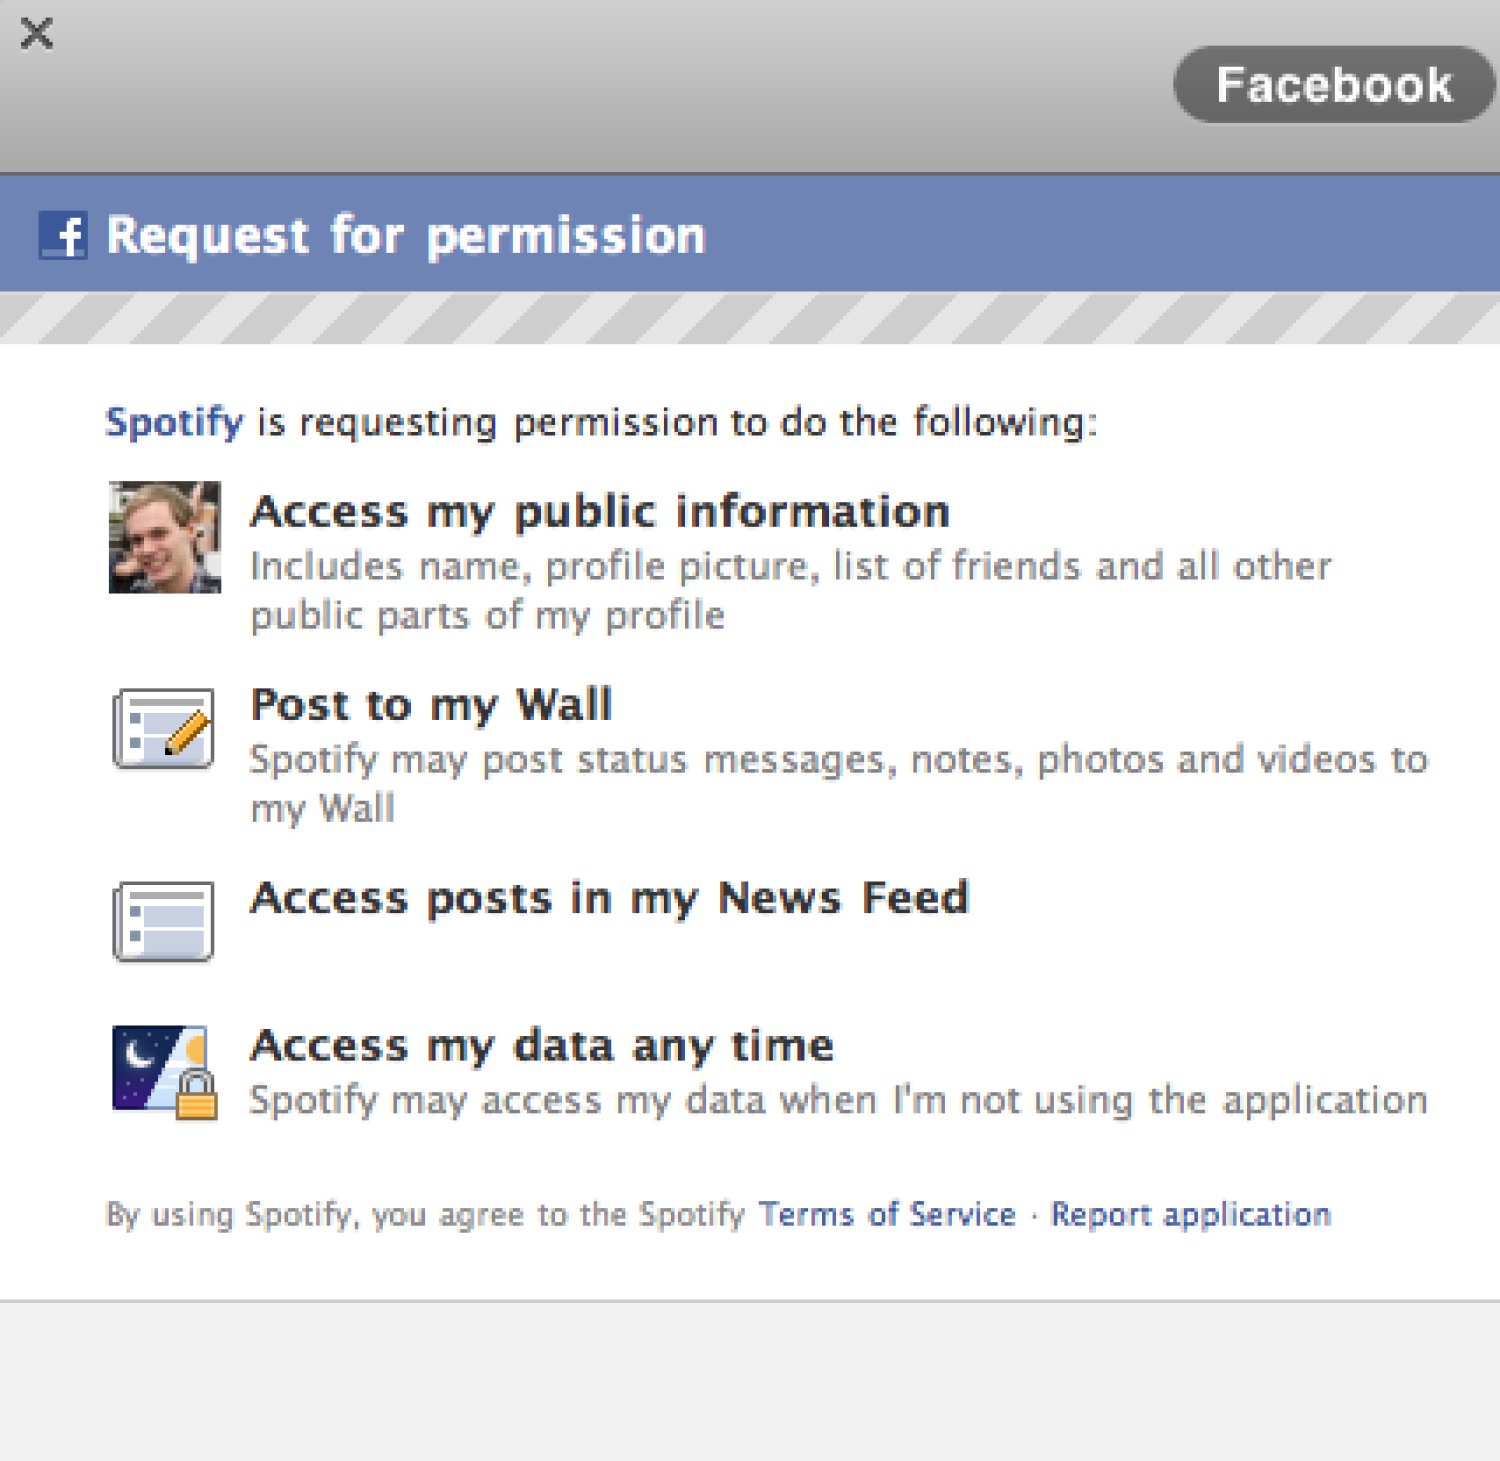Click the By using Spotify agreement text

point(425,1214)
